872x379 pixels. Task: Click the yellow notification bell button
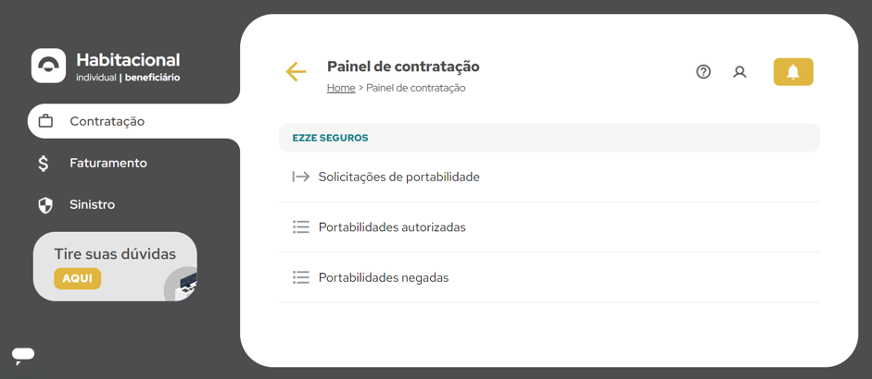[x=793, y=72]
